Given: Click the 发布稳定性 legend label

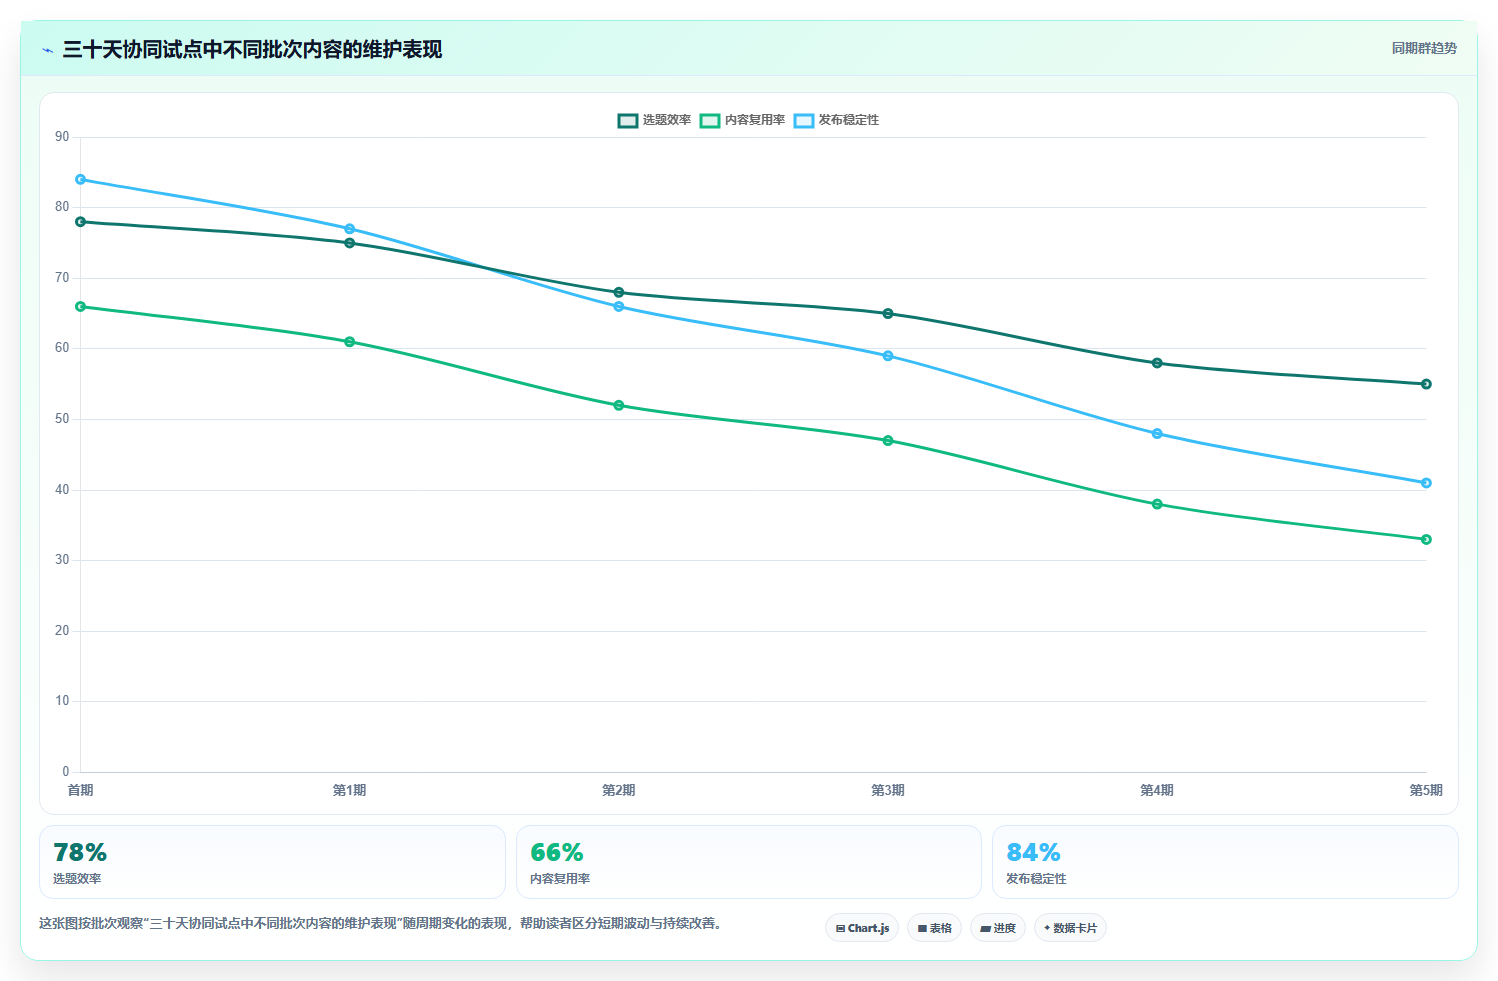Looking at the screenshot, I should [849, 120].
